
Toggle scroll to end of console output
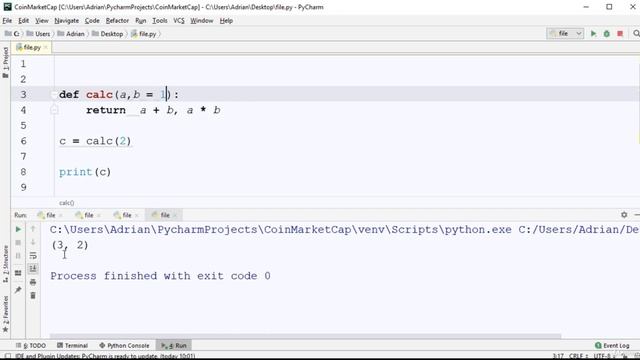33,268
